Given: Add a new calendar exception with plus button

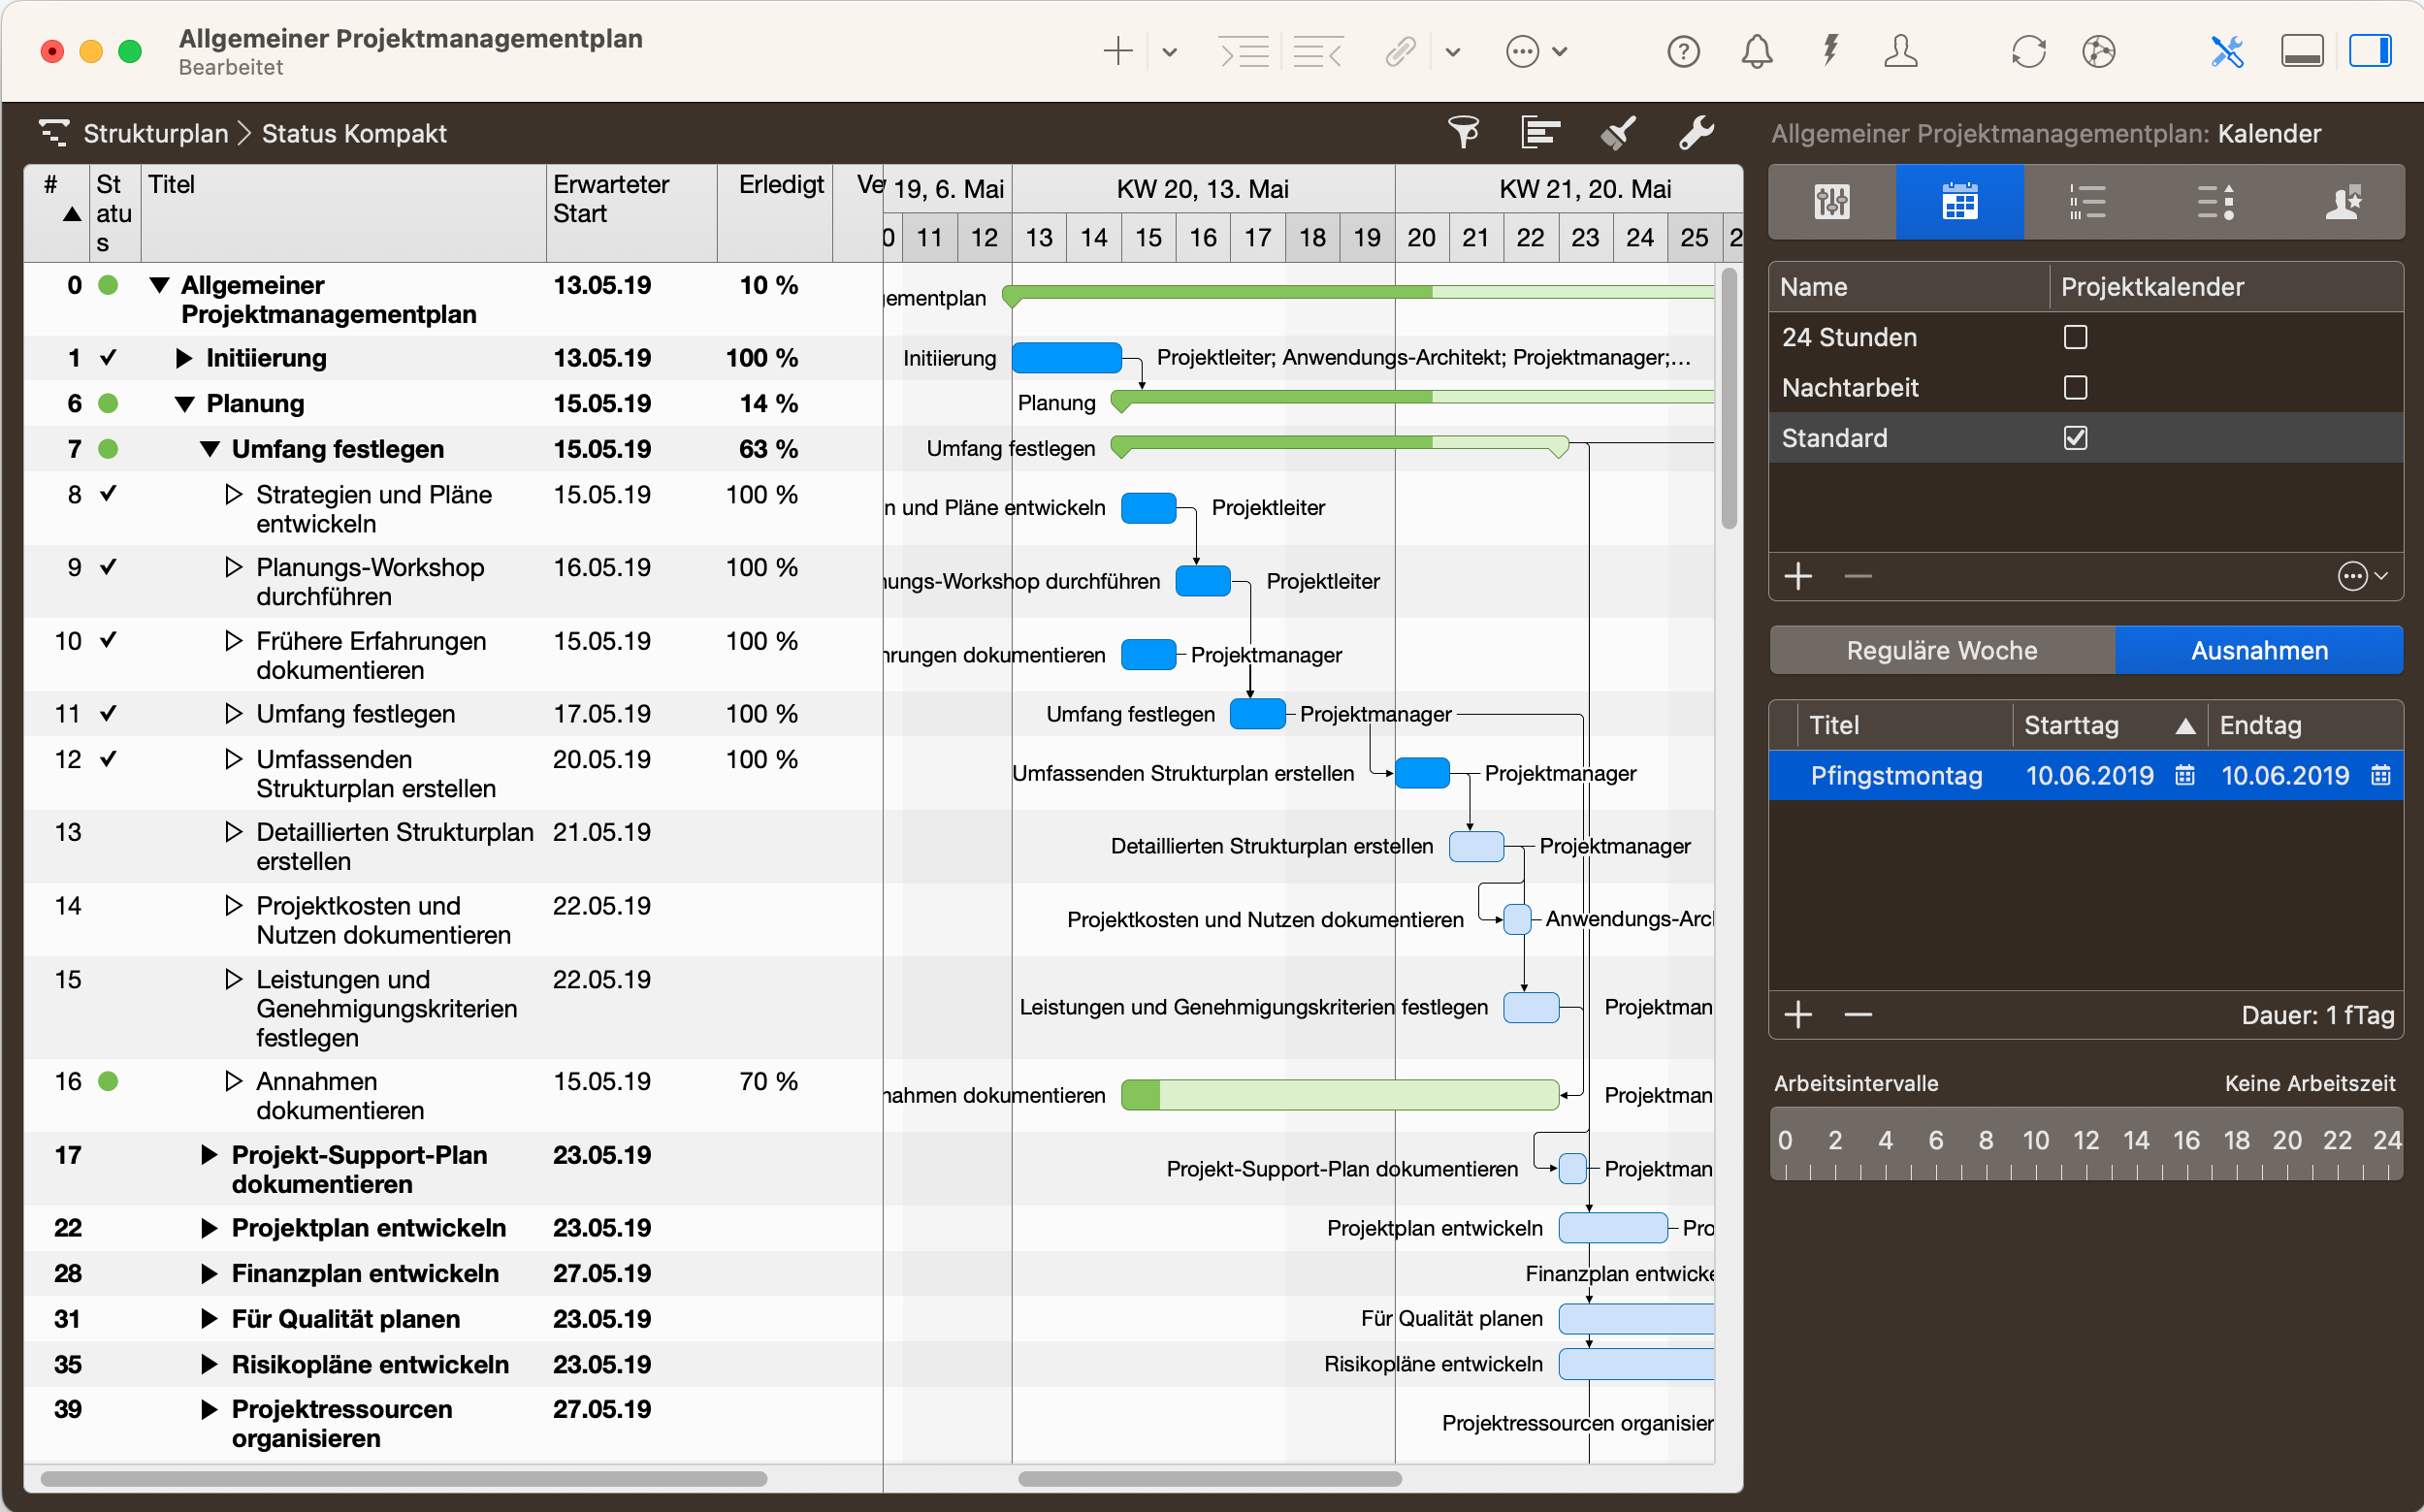Looking at the screenshot, I should (x=1797, y=1015).
